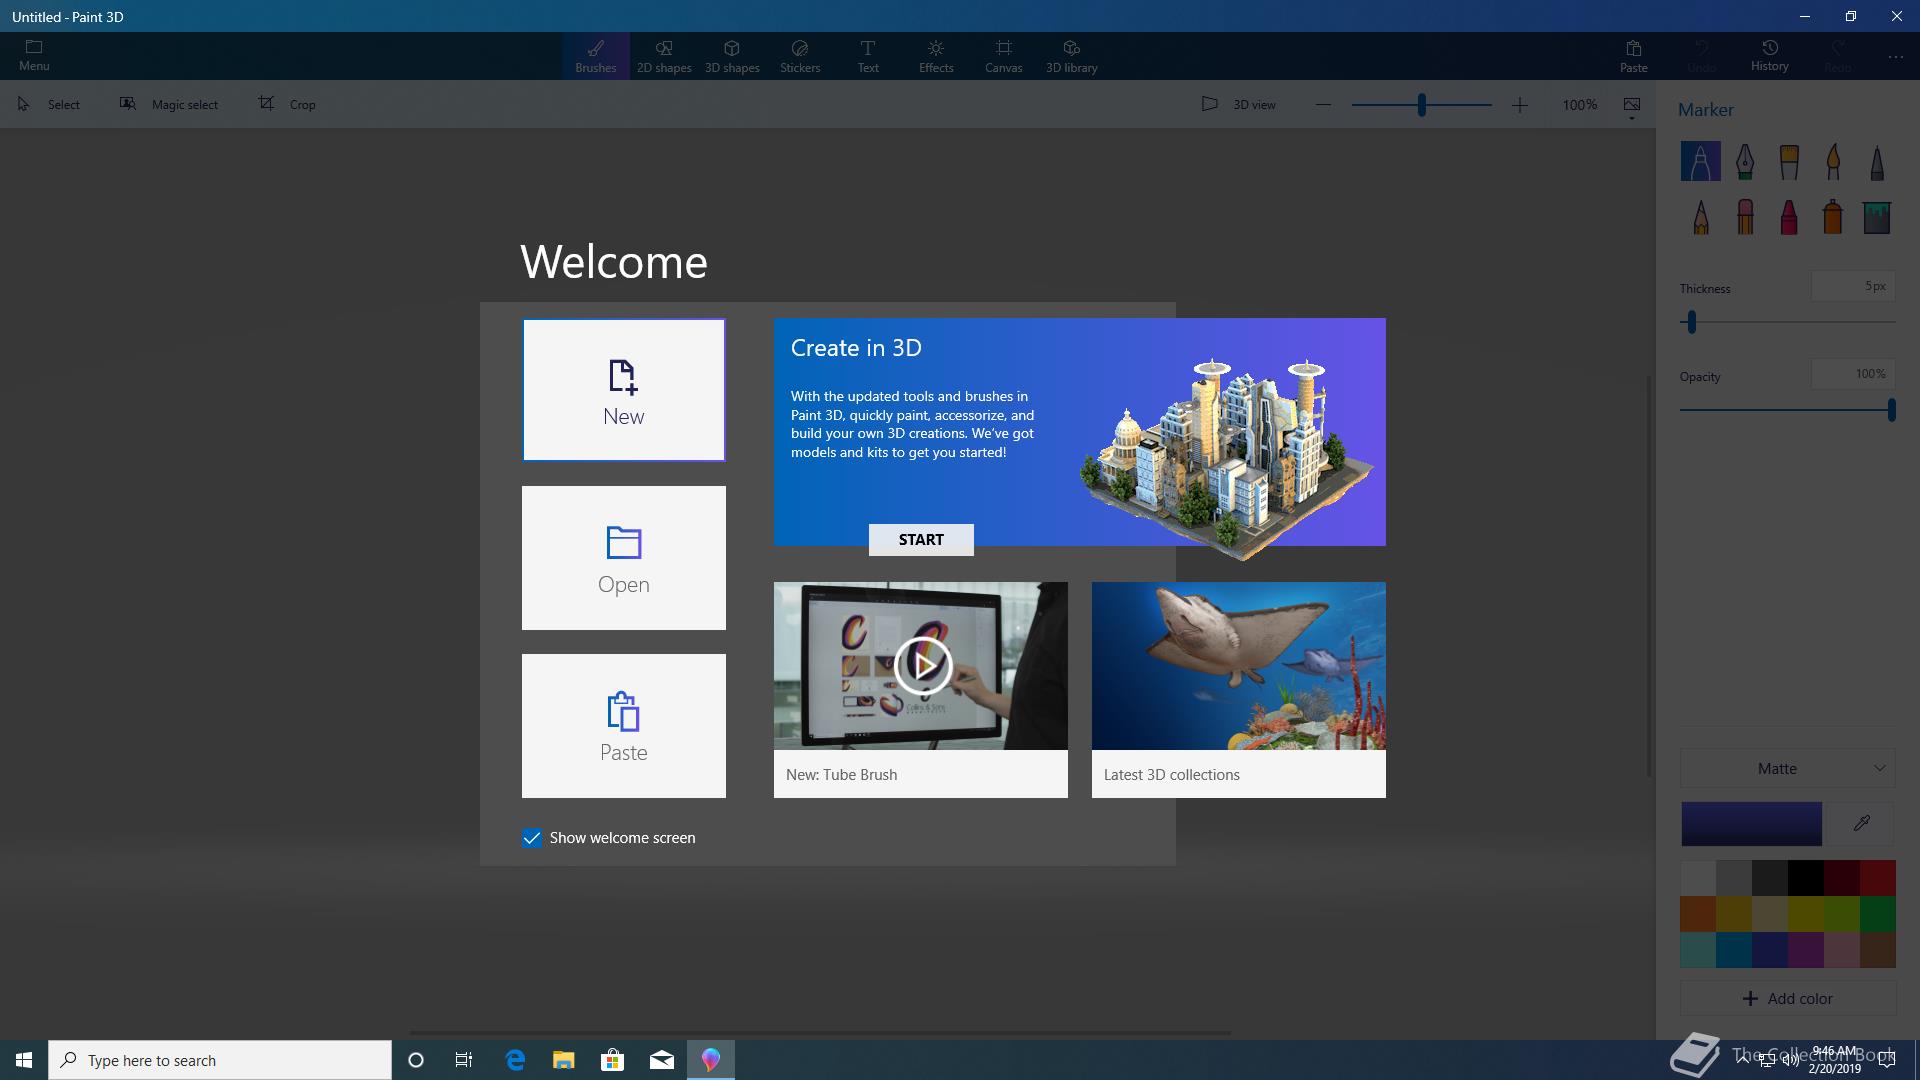Open the view options image icon

click(1632, 106)
